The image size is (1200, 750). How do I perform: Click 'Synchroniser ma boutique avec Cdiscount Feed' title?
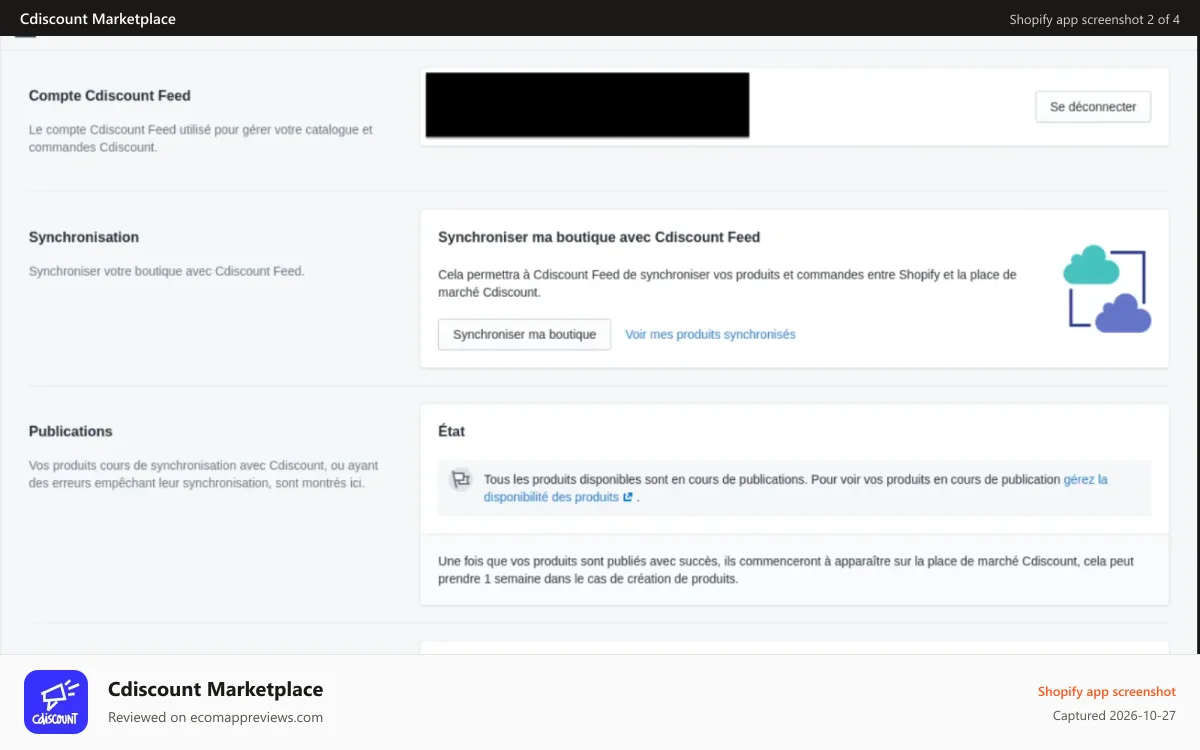pyautogui.click(x=599, y=237)
